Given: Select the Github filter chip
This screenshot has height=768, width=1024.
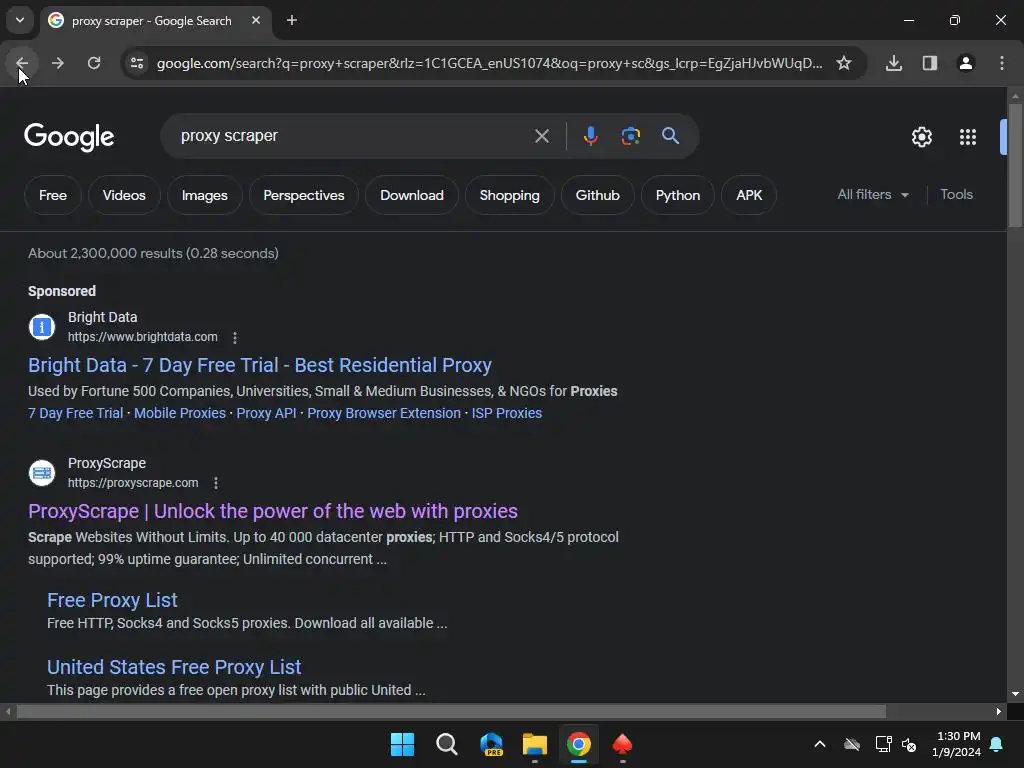Looking at the screenshot, I should (598, 195).
